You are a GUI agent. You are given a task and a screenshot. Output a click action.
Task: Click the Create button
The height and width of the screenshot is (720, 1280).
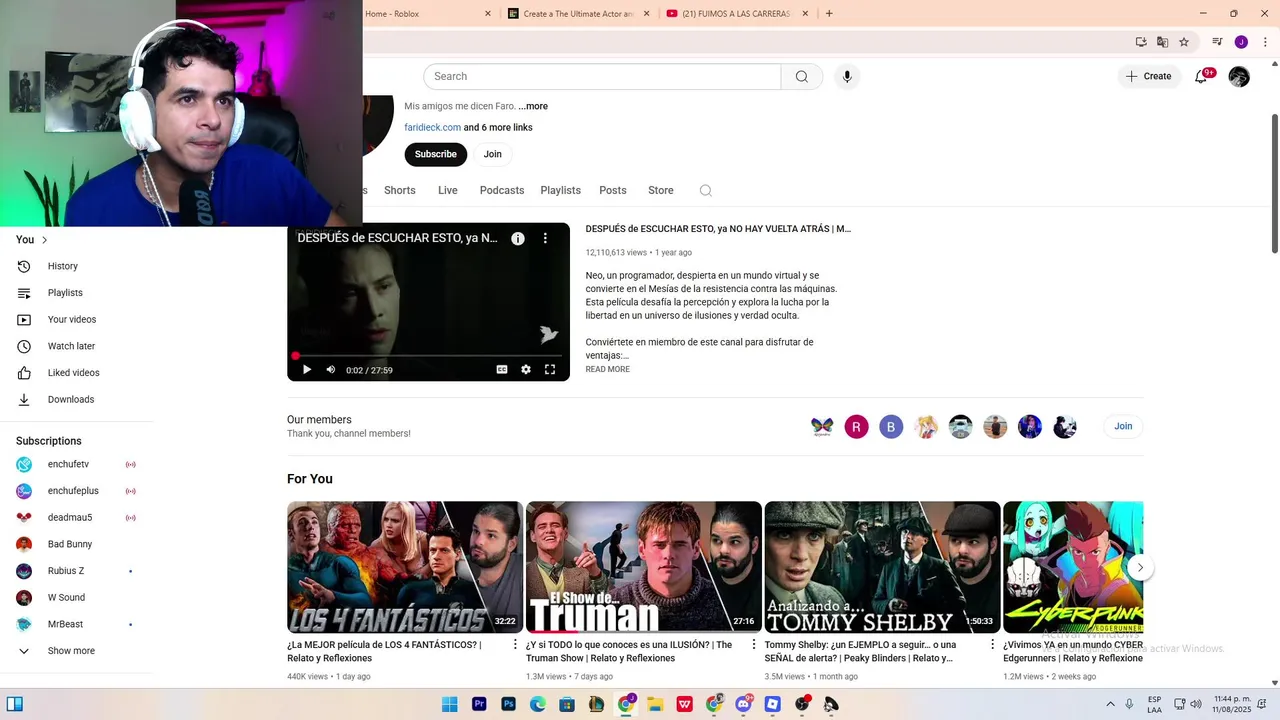(1148, 76)
